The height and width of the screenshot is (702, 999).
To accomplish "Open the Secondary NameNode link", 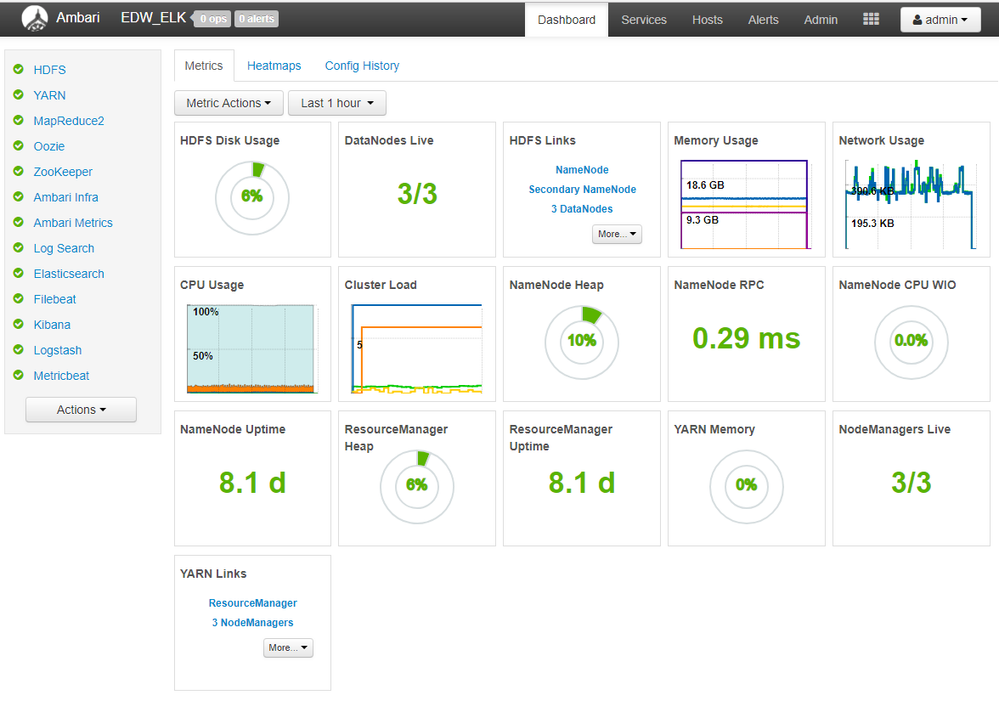I will (x=582, y=190).
